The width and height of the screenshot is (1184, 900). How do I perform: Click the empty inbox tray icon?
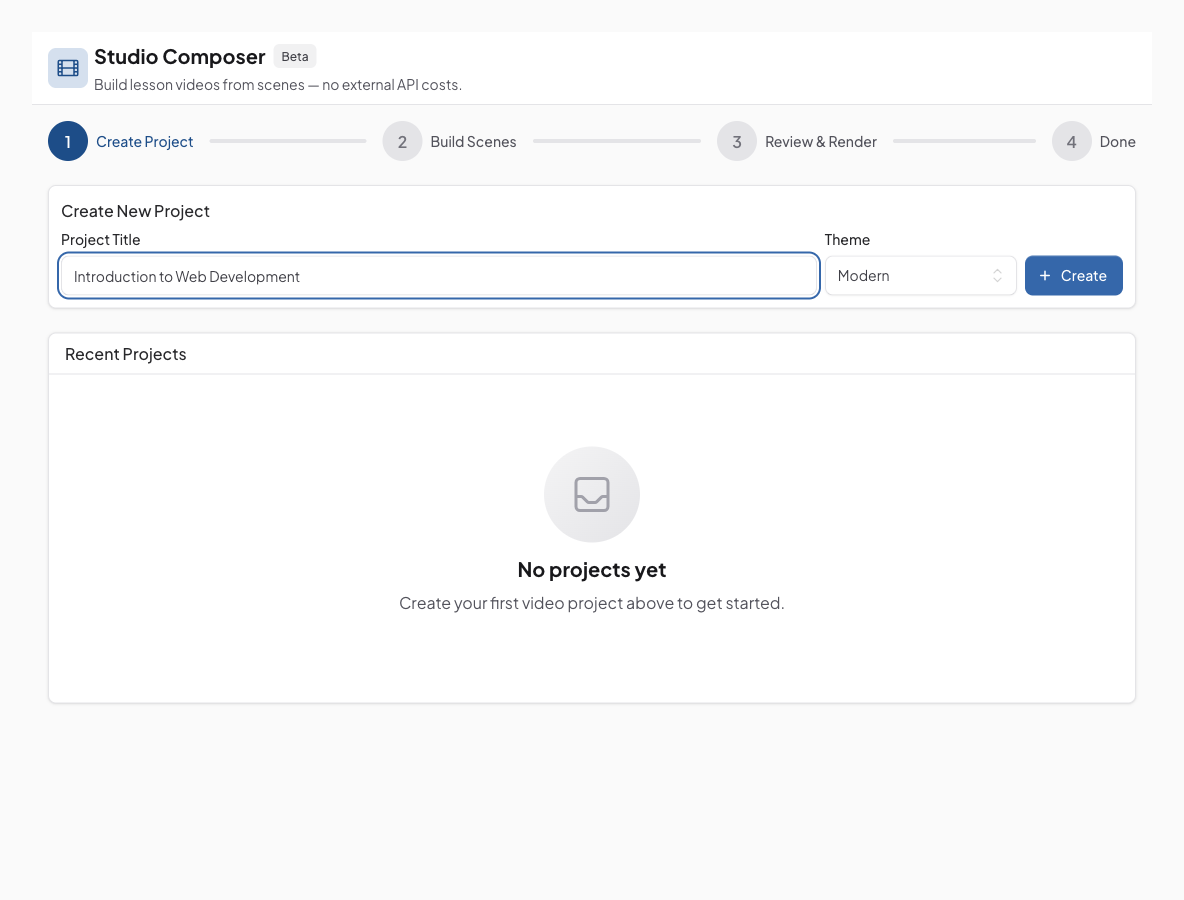point(592,494)
